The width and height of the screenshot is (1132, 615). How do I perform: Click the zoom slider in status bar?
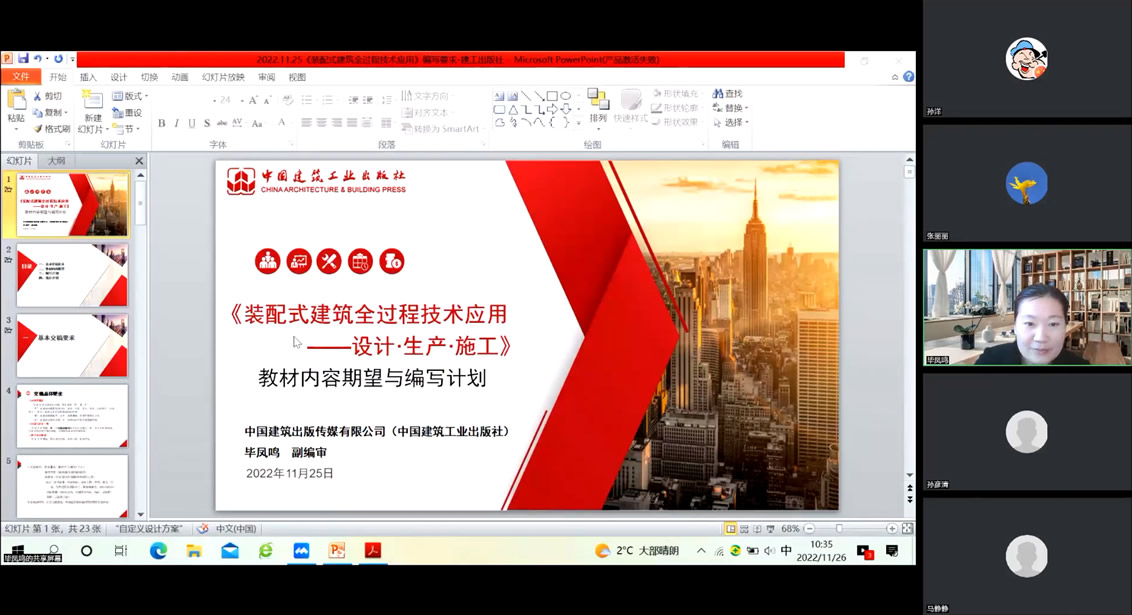[839, 529]
